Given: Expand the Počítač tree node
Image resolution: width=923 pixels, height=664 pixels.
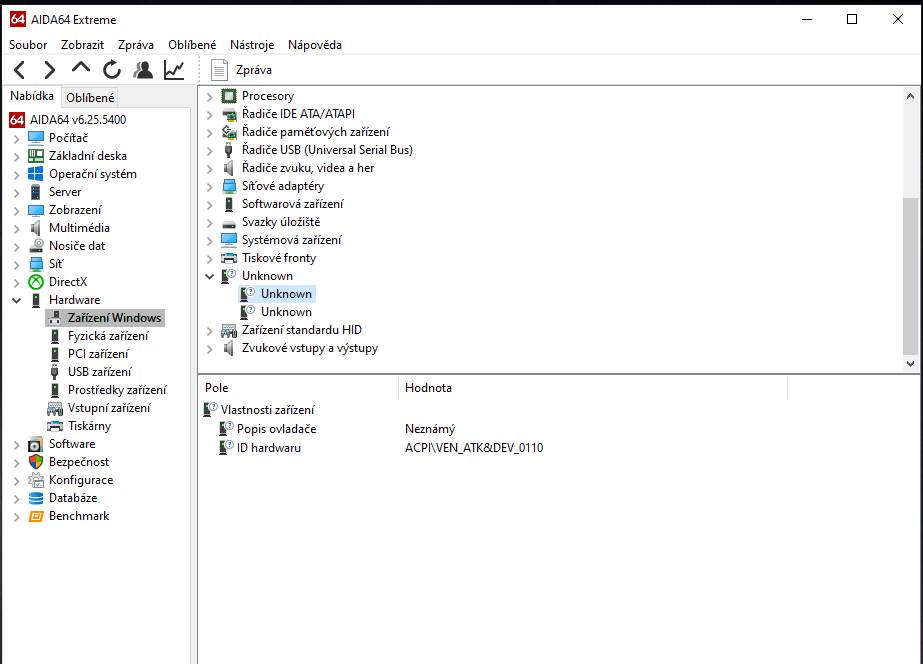Looking at the screenshot, I should pyautogui.click(x=16, y=139).
